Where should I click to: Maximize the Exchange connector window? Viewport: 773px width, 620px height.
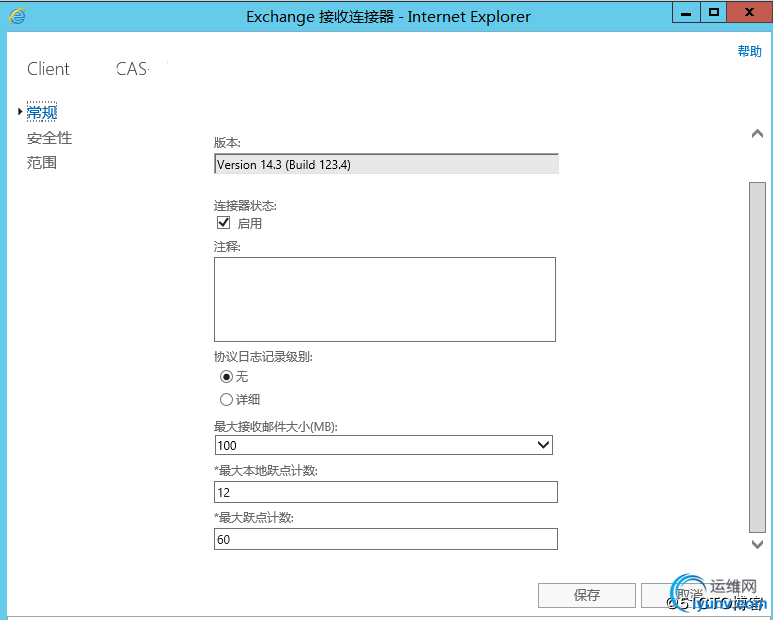(713, 13)
